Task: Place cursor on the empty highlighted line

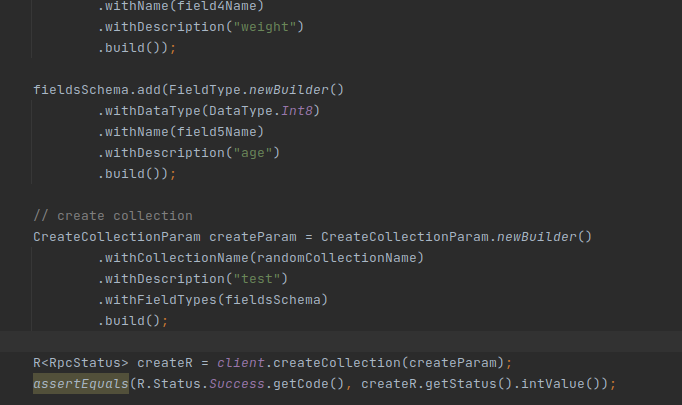Action: coord(341,341)
